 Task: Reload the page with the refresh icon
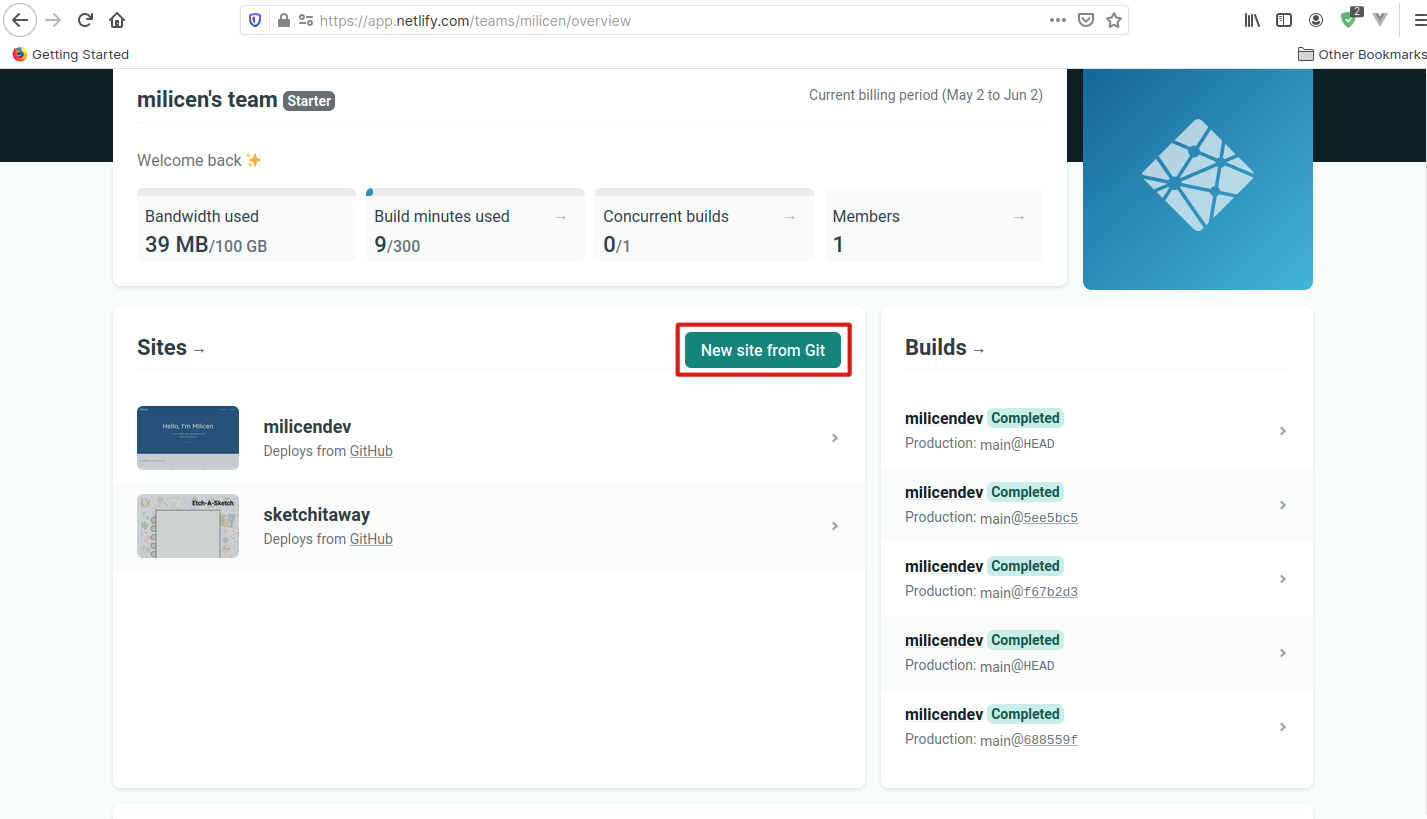pos(85,20)
